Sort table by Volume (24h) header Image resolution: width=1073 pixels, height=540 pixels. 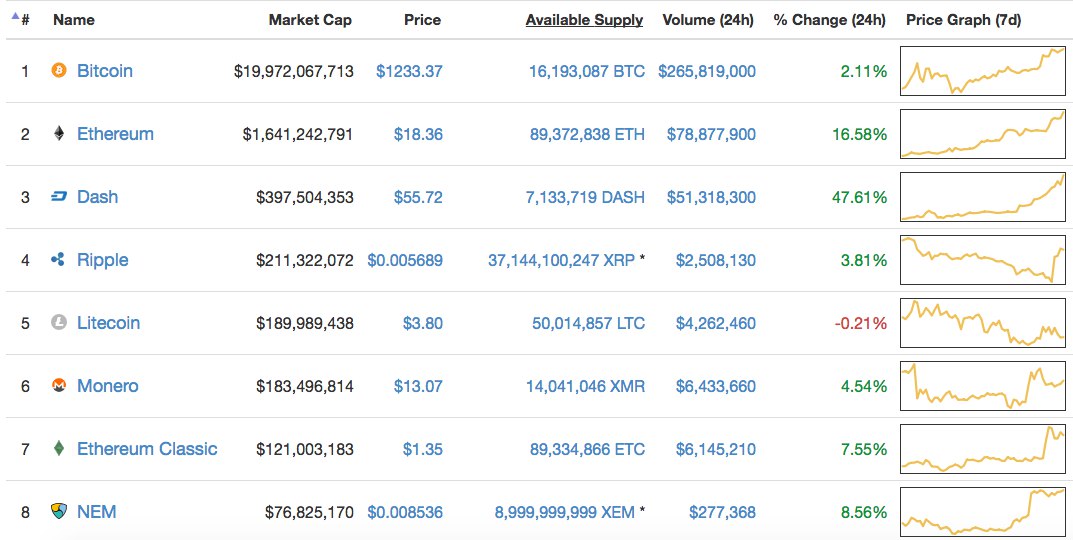tap(708, 20)
